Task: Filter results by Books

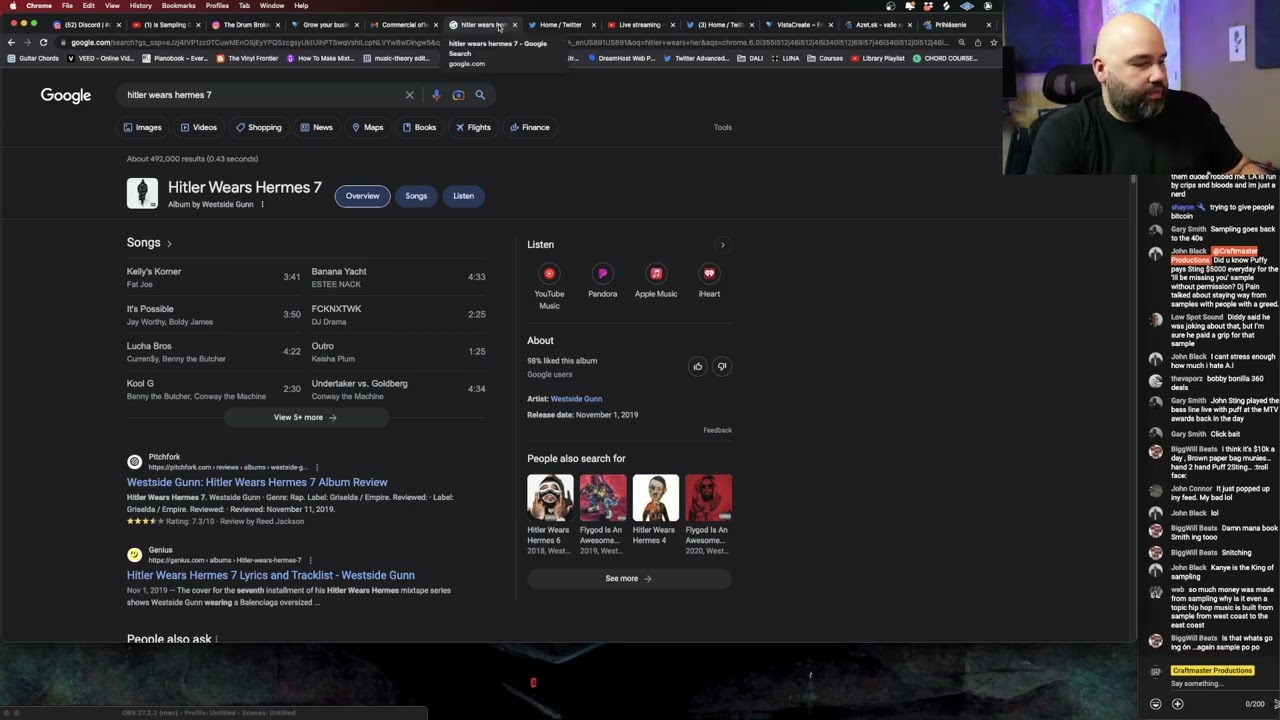Action: click(x=419, y=127)
